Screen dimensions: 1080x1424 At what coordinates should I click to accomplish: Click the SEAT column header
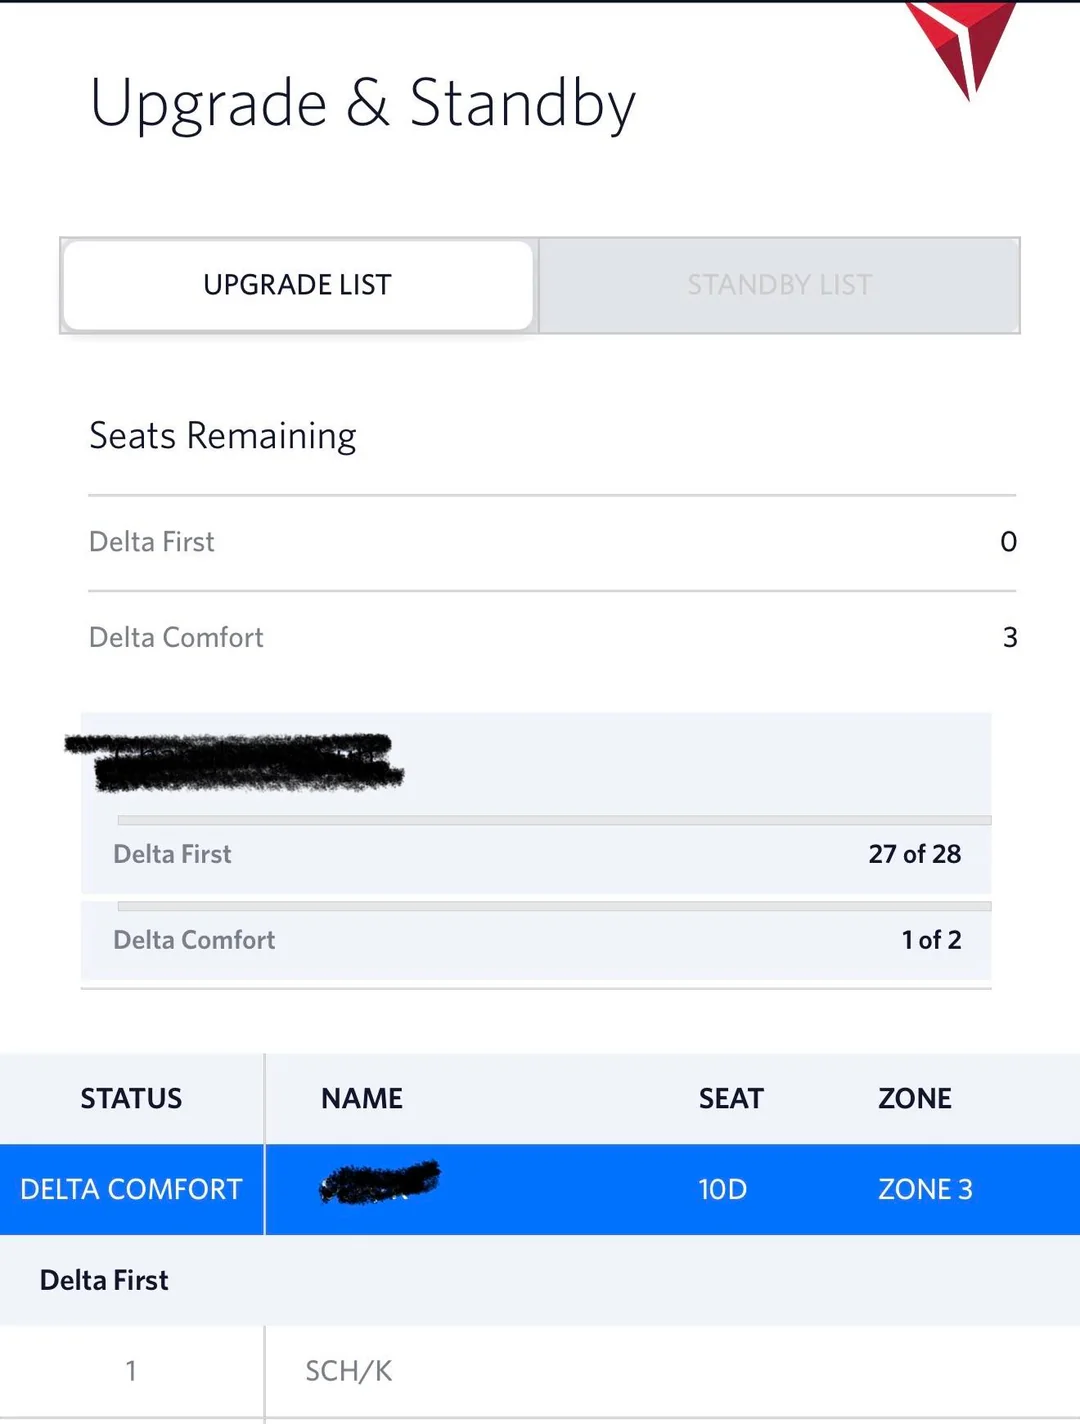pyautogui.click(x=730, y=1098)
